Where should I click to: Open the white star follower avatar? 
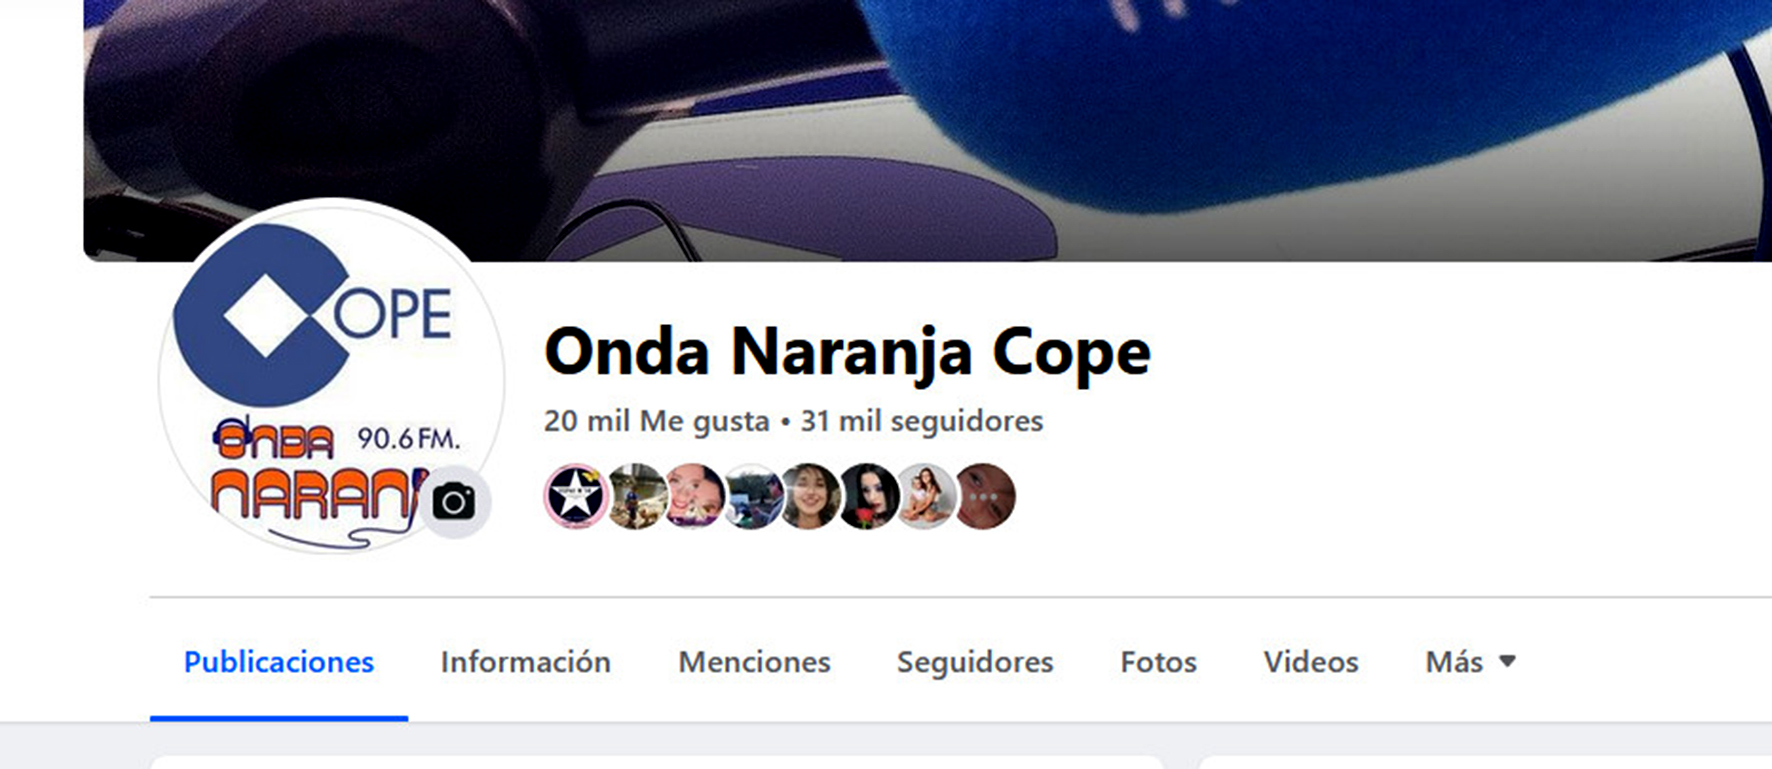pyautogui.click(x=576, y=496)
